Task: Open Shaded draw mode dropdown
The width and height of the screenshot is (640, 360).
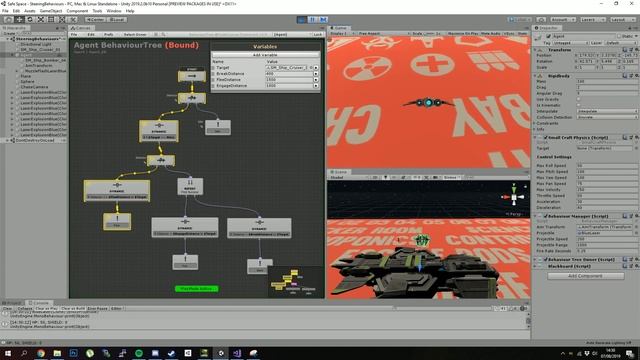Action: (x=349, y=178)
